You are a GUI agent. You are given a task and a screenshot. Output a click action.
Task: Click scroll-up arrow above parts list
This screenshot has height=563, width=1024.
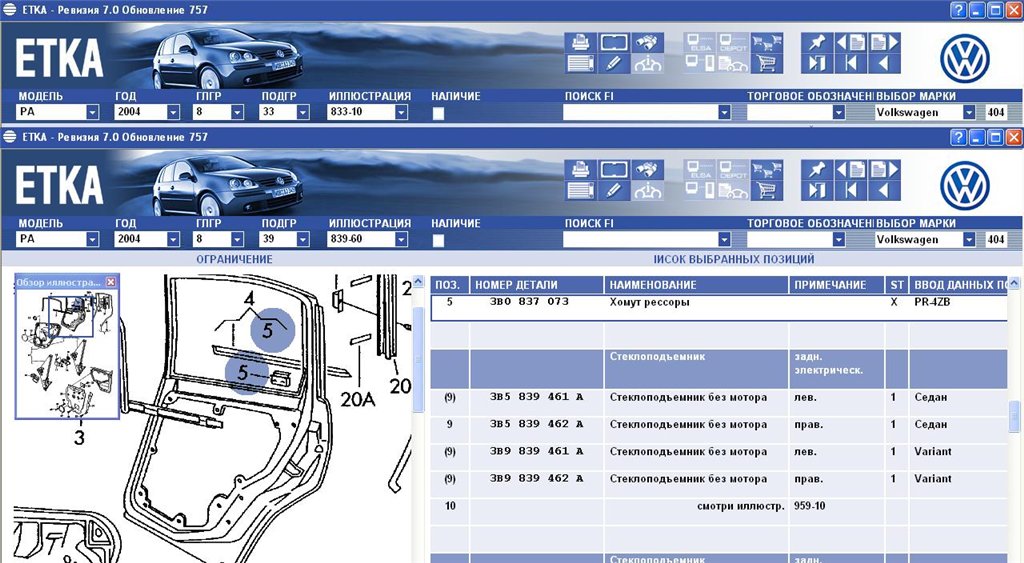[x=1014, y=283]
